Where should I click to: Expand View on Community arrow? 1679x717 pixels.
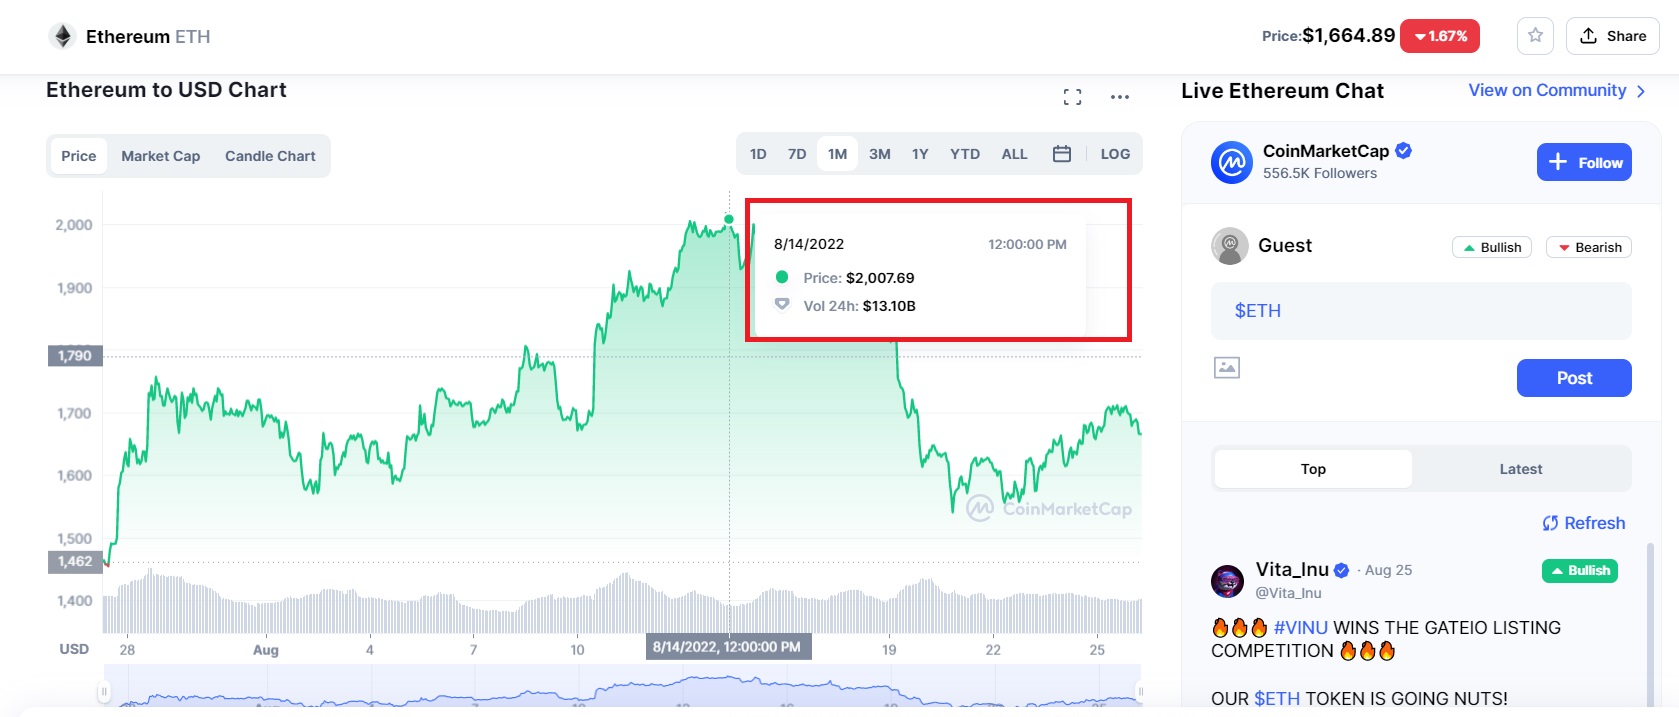pyautogui.click(x=1641, y=91)
